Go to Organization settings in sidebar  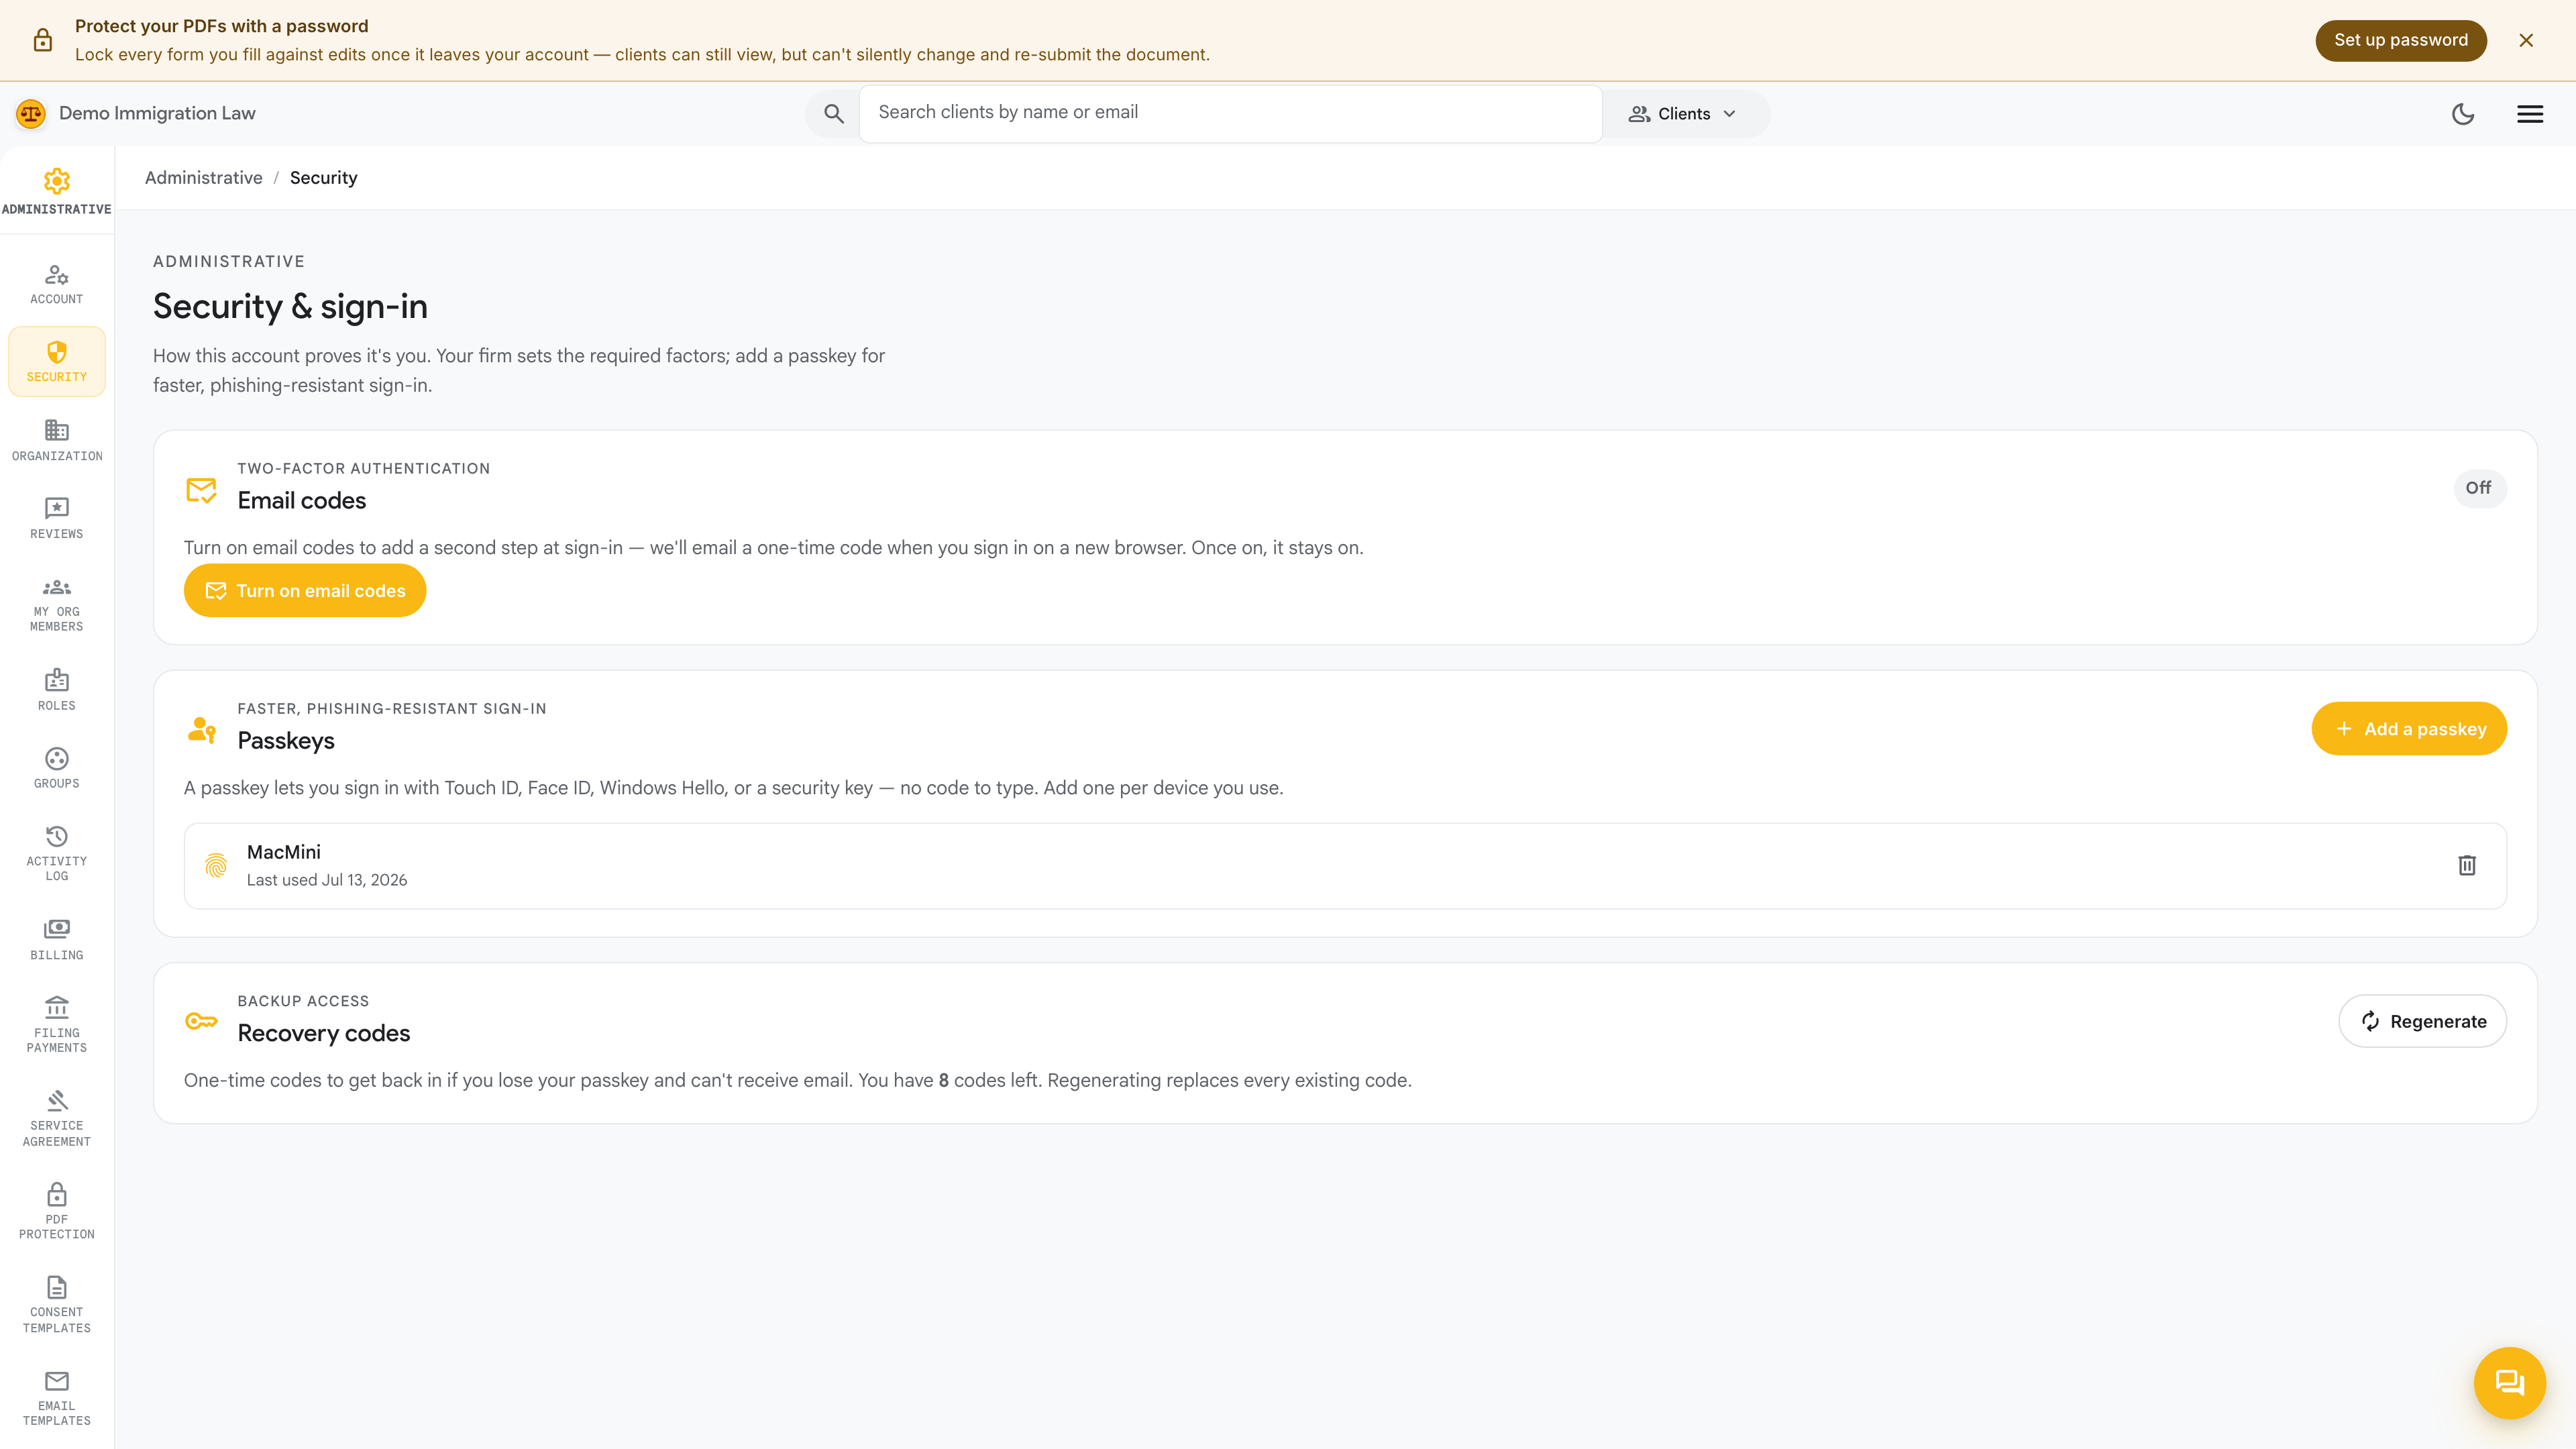[57, 440]
